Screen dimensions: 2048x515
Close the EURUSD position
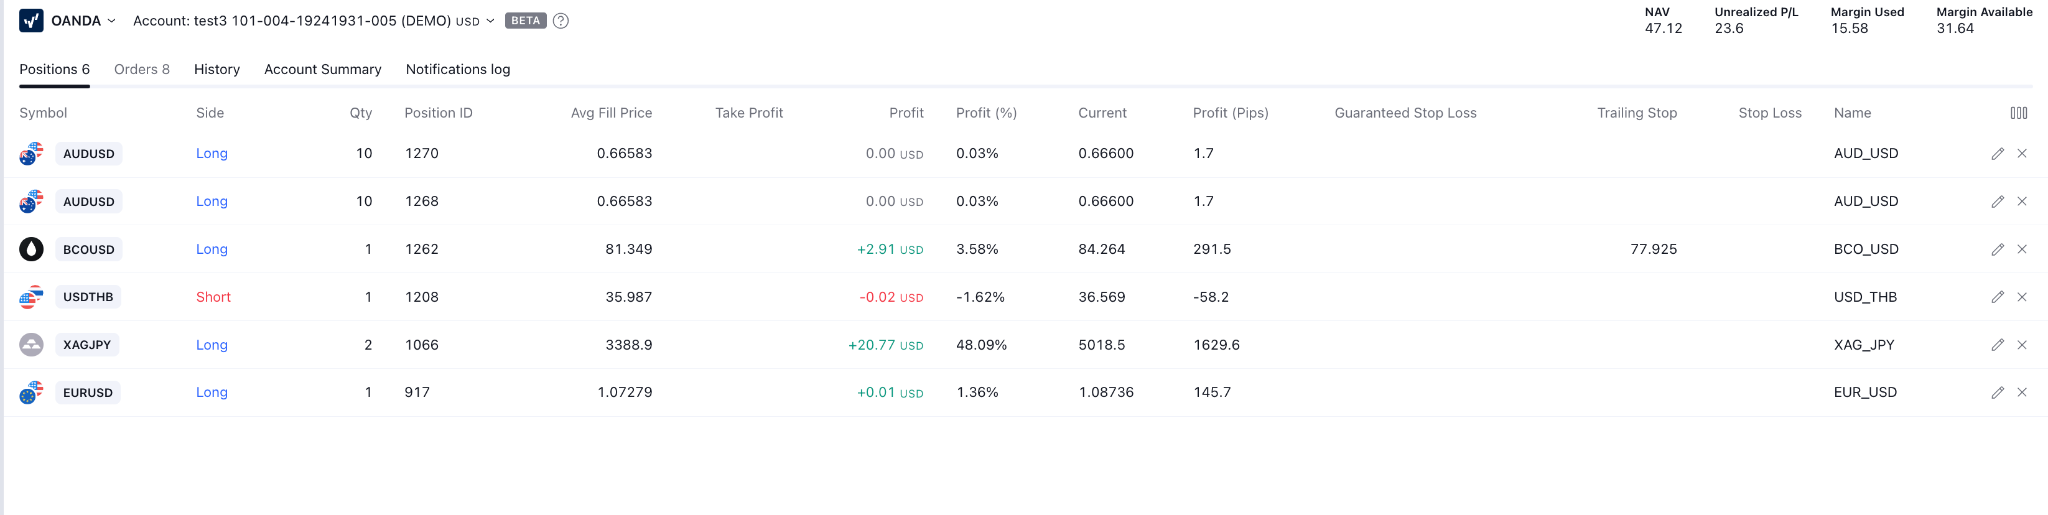click(2022, 393)
